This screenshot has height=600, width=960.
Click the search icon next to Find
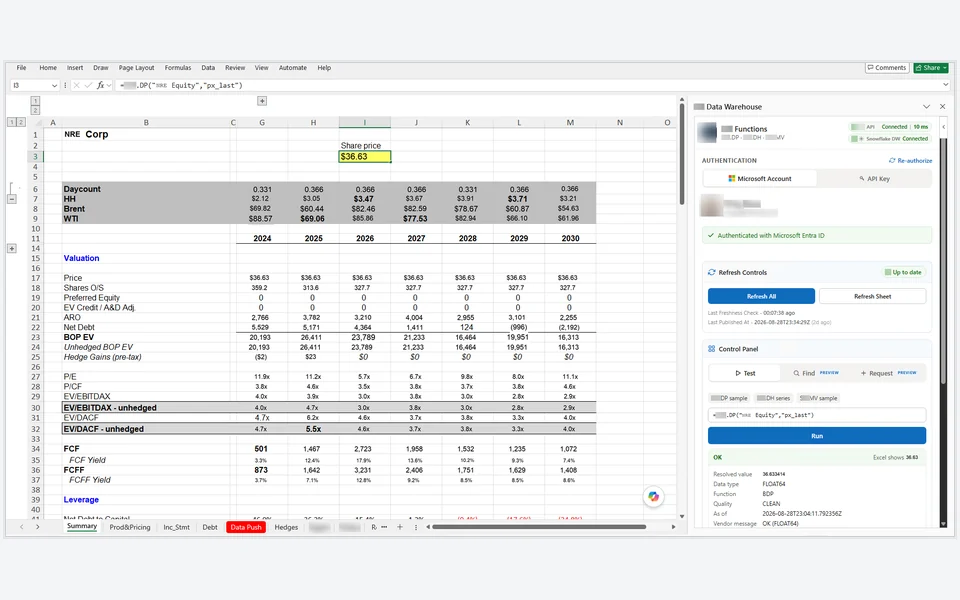pyautogui.click(x=796, y=373)
